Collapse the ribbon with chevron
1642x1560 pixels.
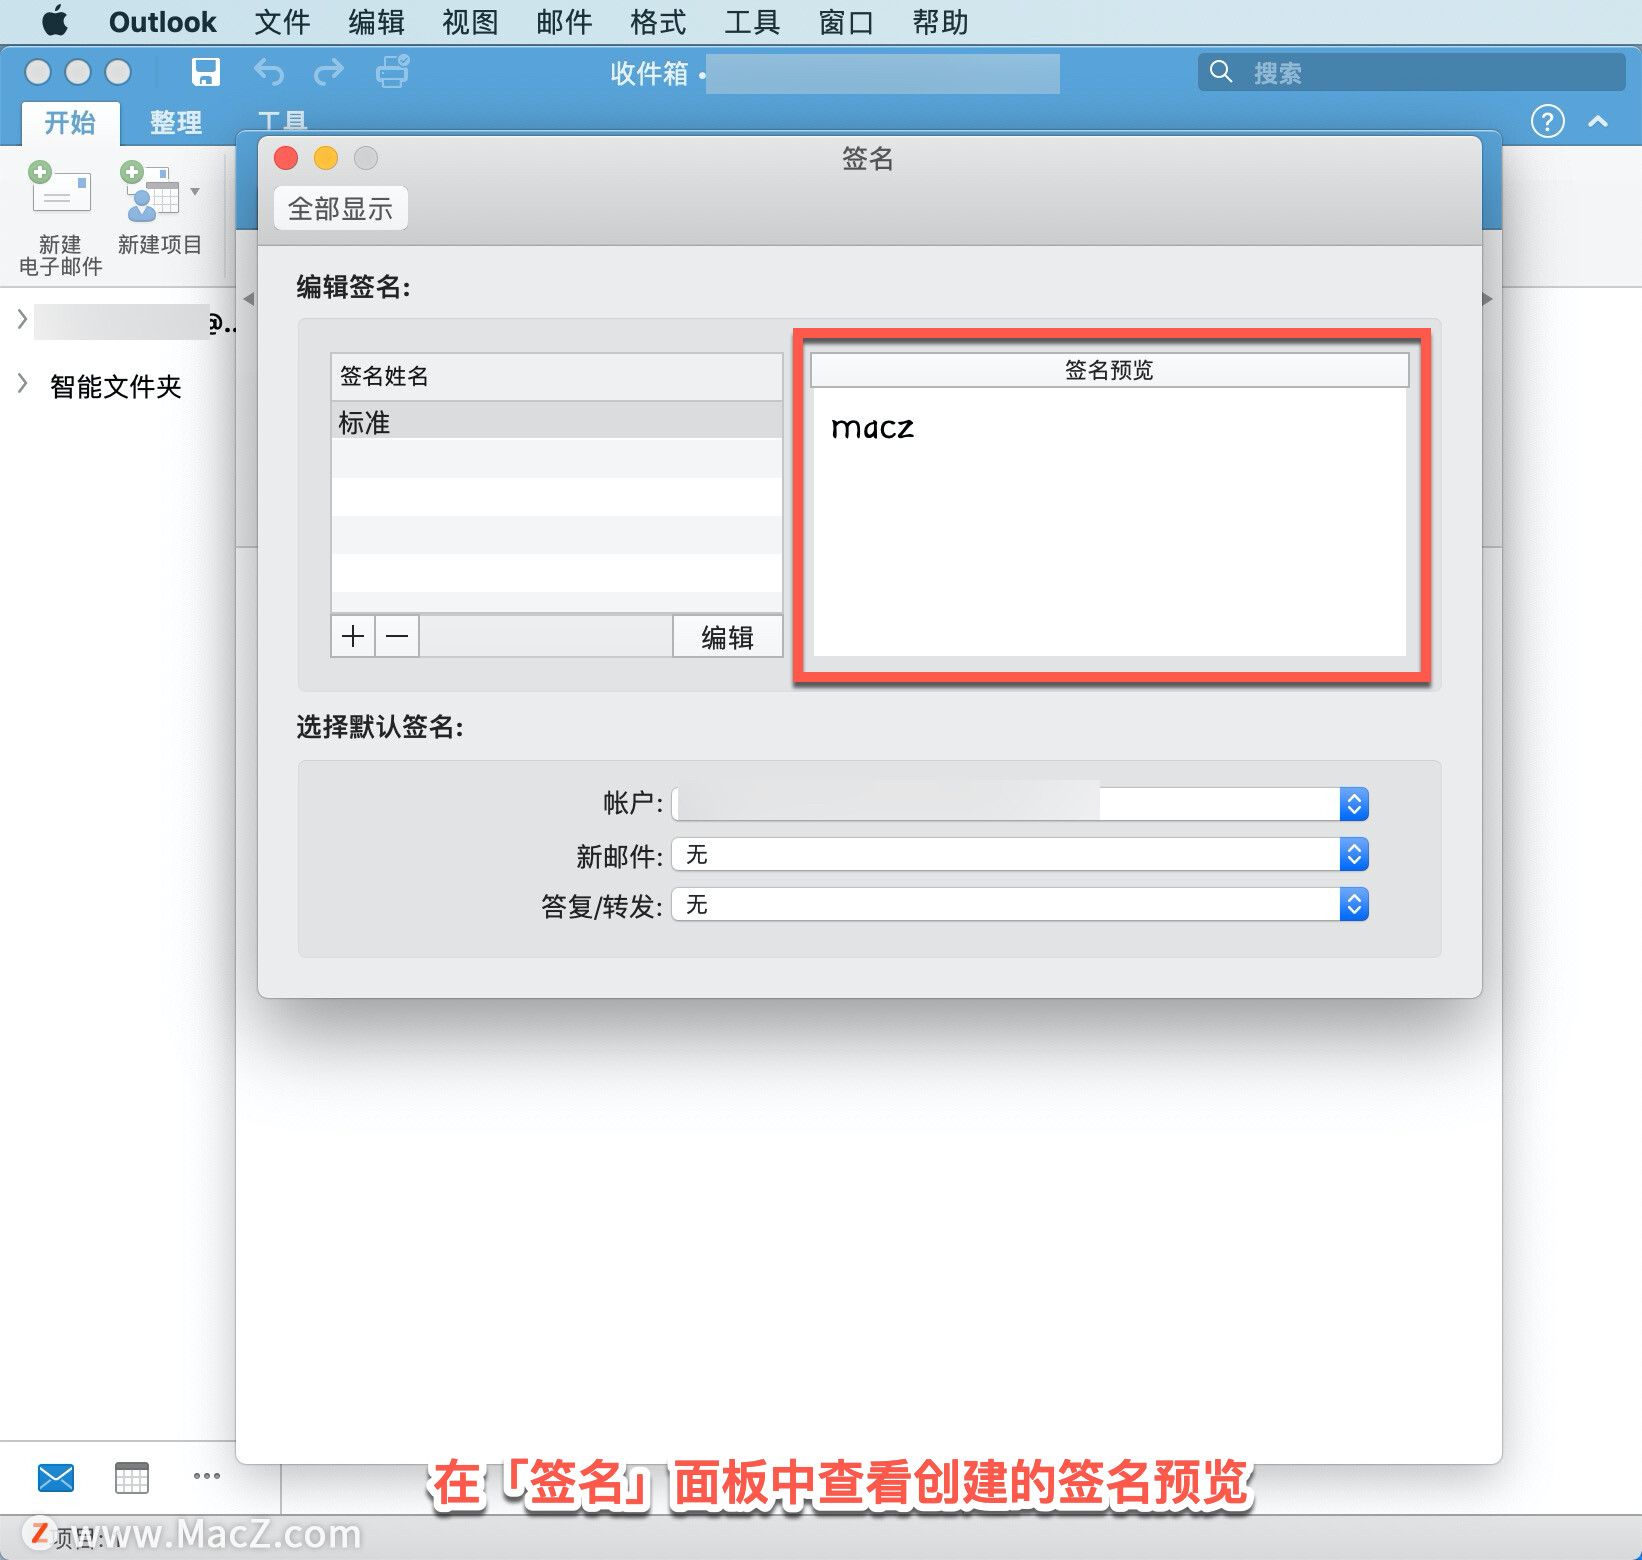(1598, 122)
